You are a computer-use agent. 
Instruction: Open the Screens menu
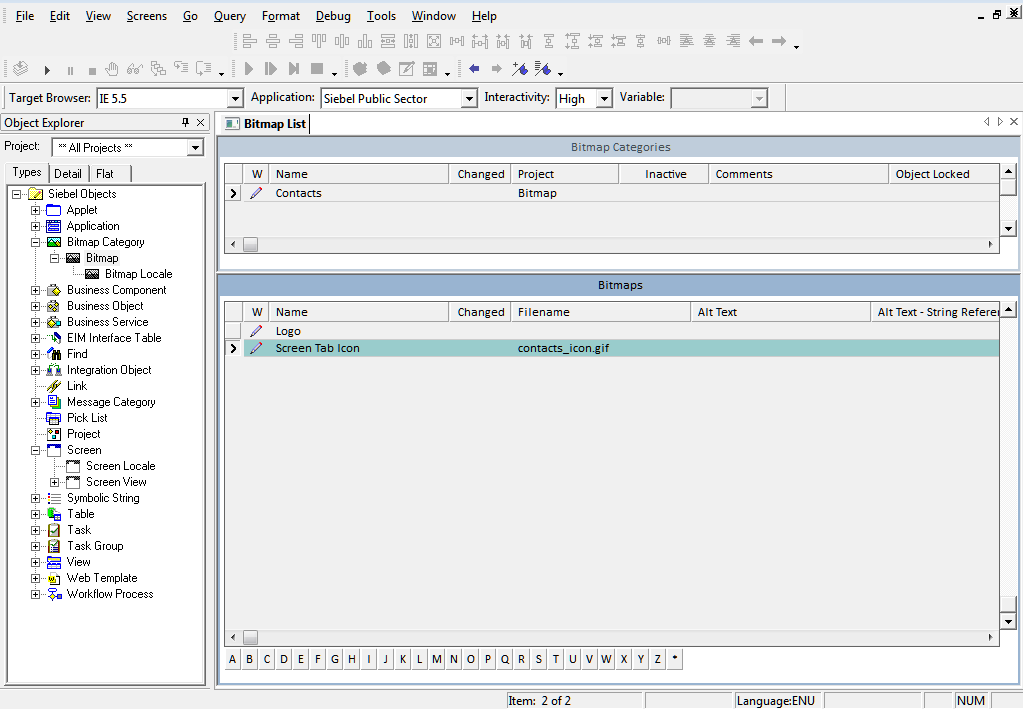pos(147,16)
